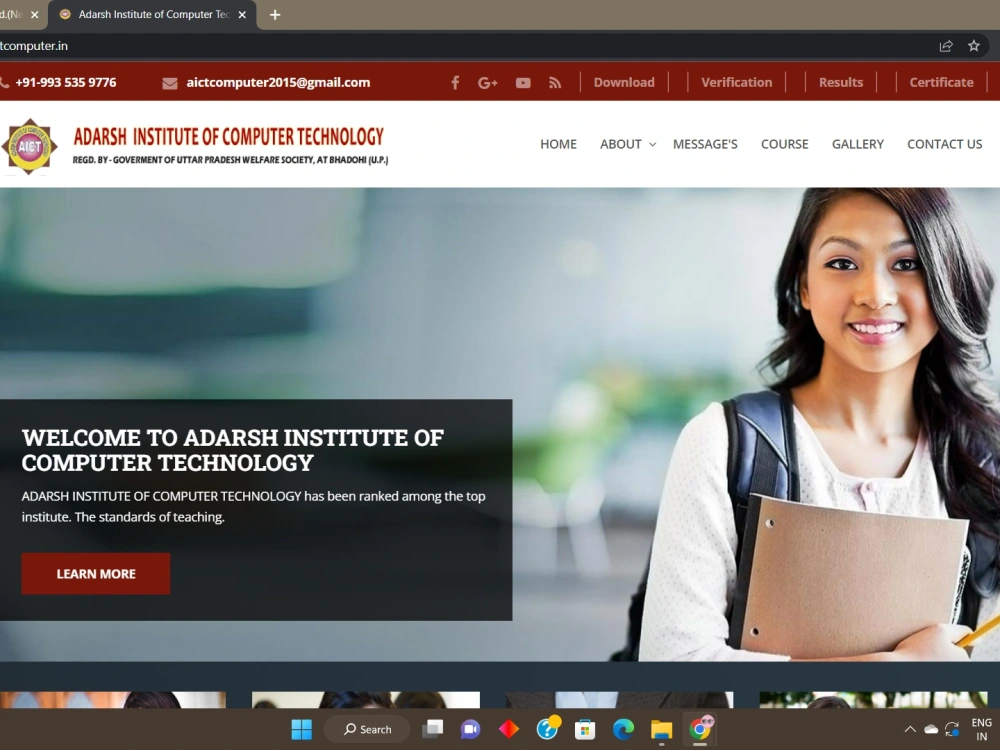This screenshot has height=750, width=1000.
Task: Open the Results link
Action: click(x=841, y=82)
